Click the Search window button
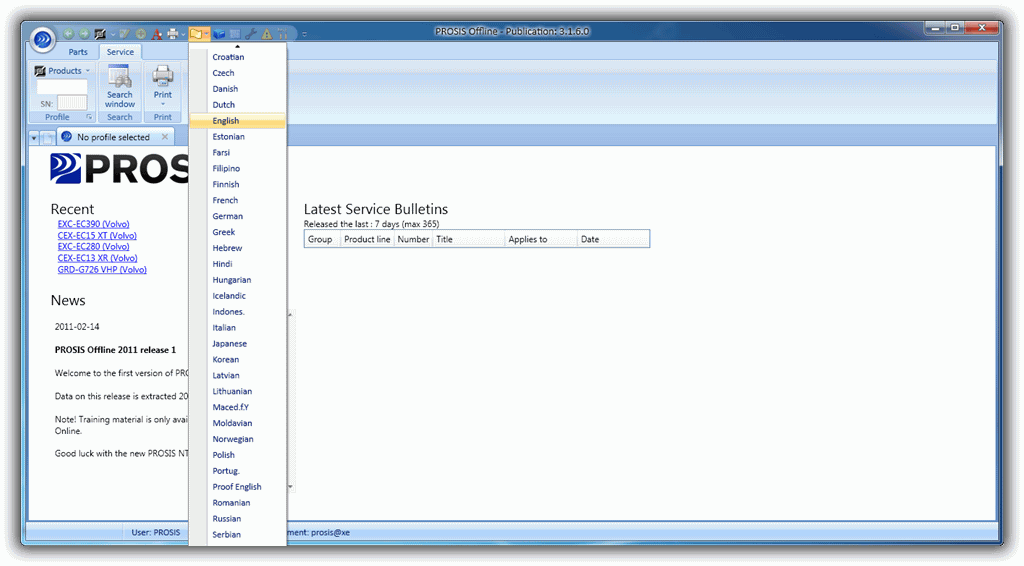This screenshot has width=1024, height=566. coord(120,86)
